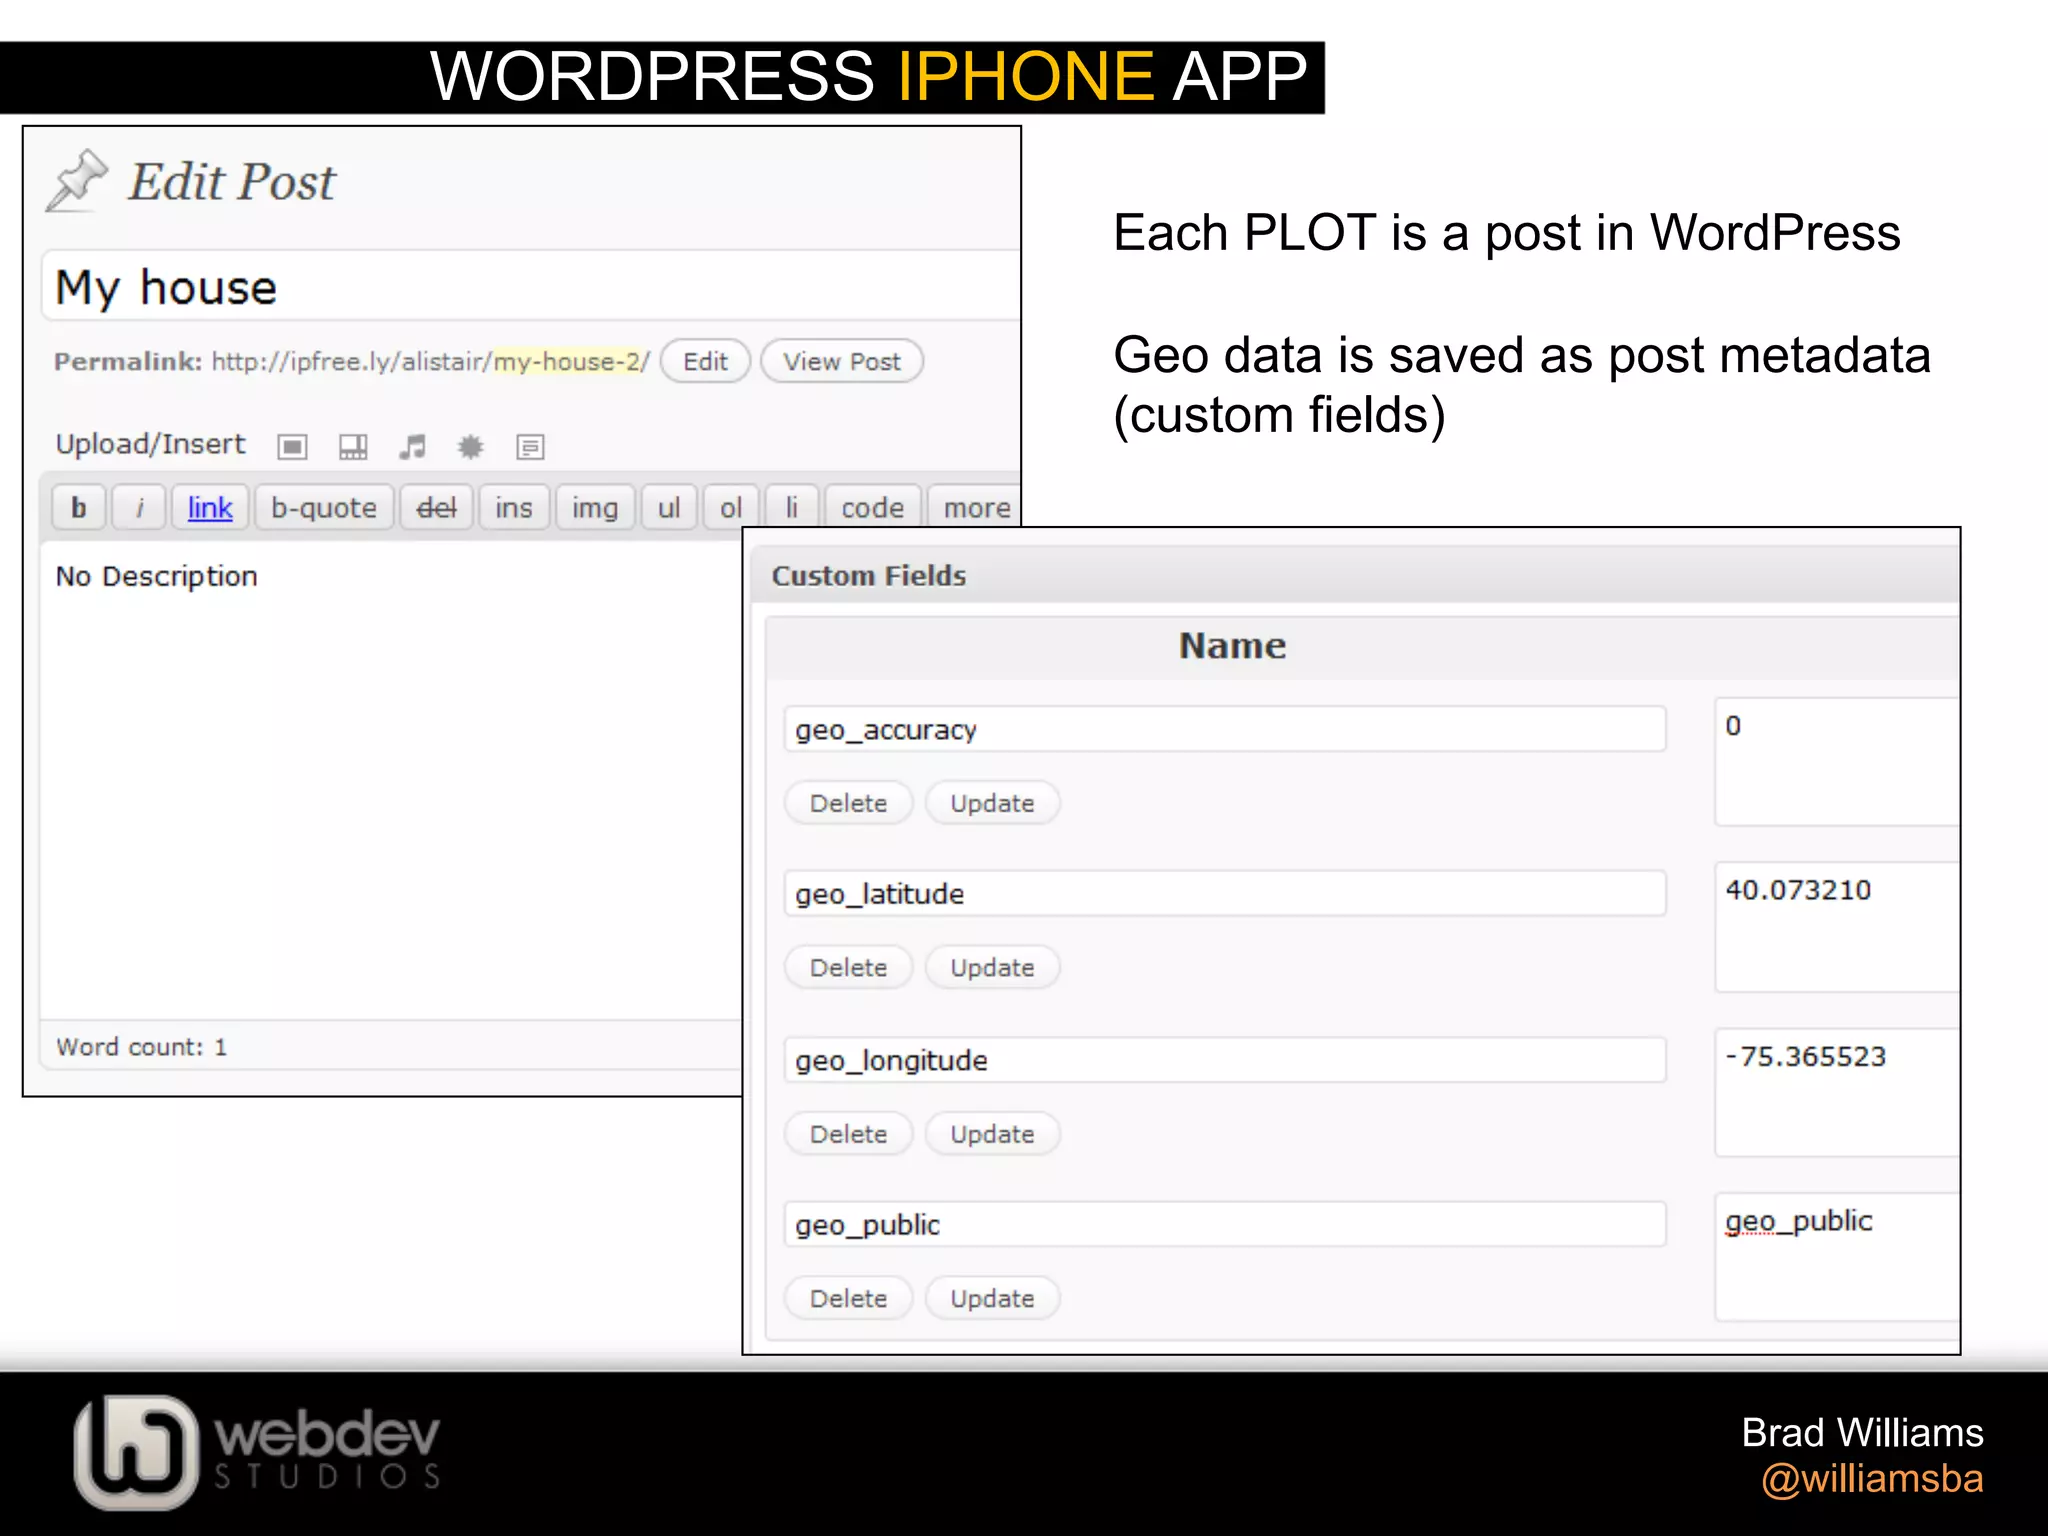
Task: Click the geo_longitude name field
Action: (x=1225, y=1060)
